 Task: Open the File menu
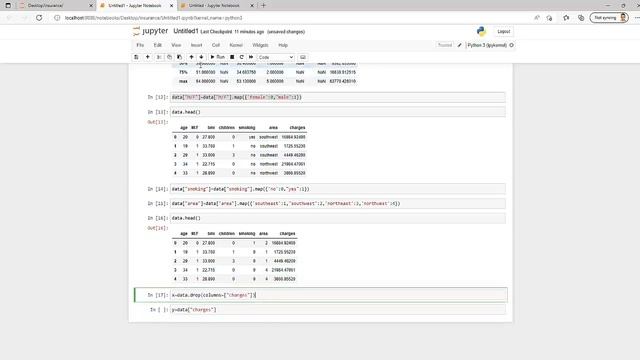[x=140, y=45]
